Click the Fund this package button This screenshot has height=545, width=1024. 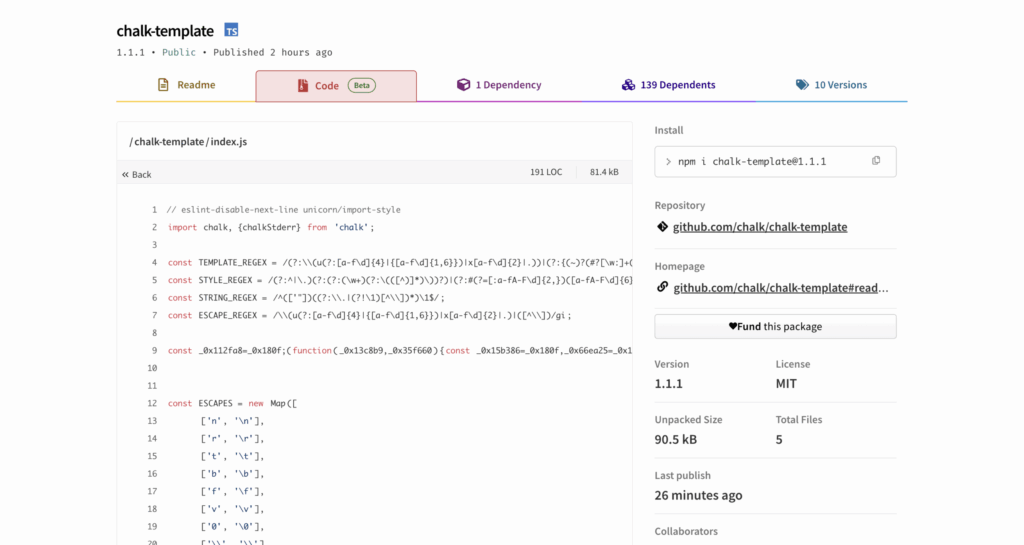[775, 326]
